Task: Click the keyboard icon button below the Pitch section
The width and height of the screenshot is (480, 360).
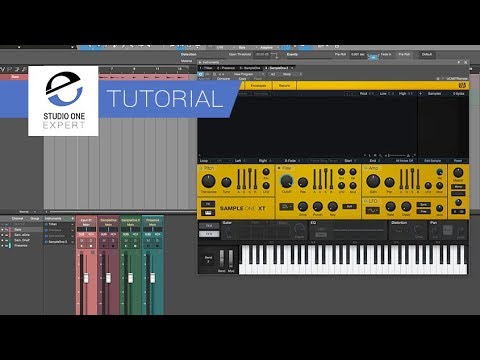Action: (208, 213)
